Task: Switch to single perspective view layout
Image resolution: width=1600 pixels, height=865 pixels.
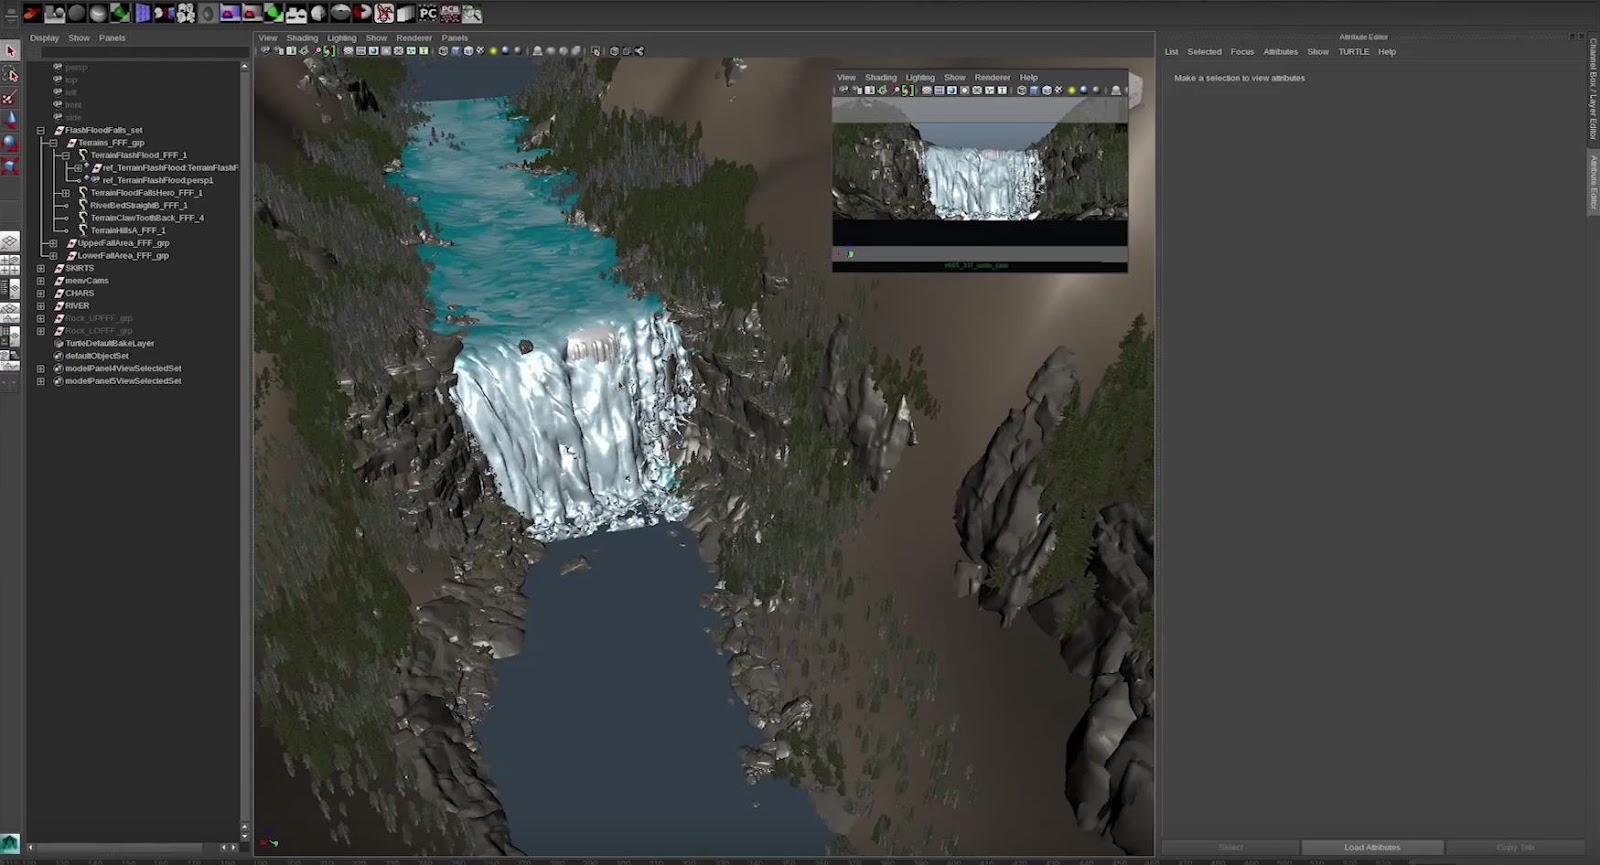Action: click(x=10, y=242)
